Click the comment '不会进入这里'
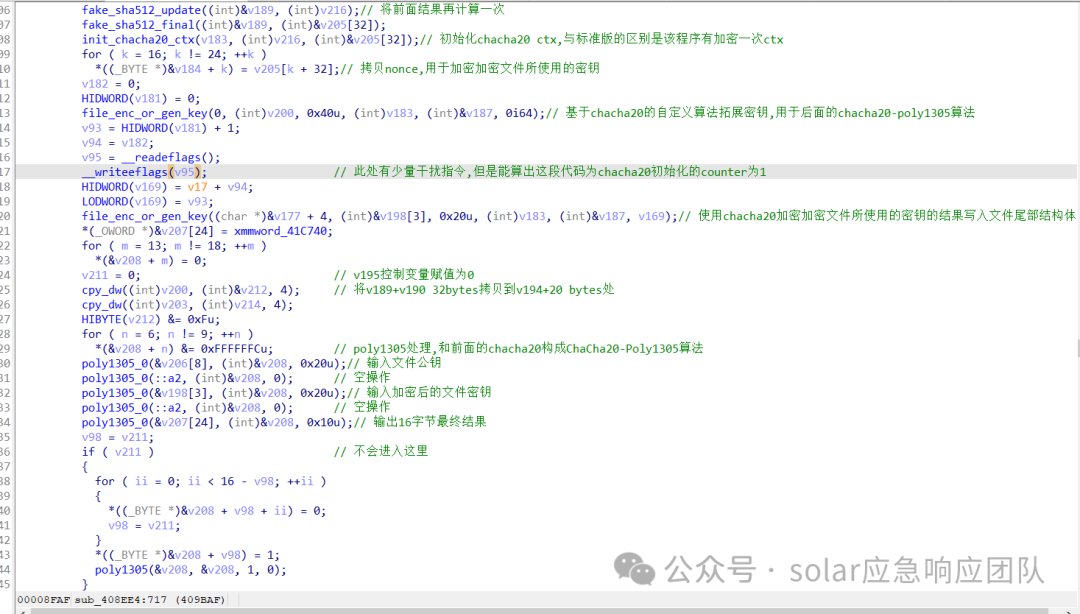Screen dimensions: 1080x614 pyautogui.click(x=381, y=451)
